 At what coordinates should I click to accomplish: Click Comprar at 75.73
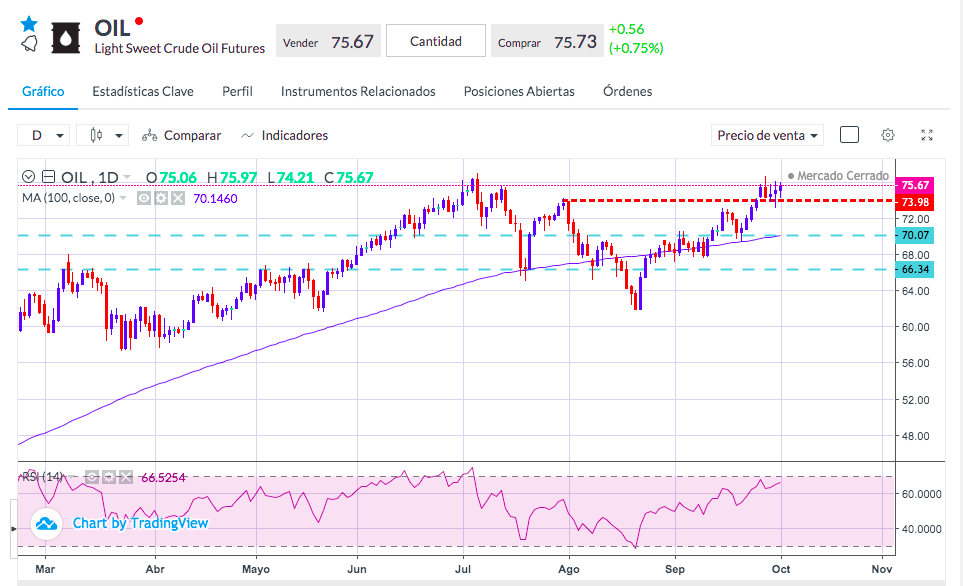coord(547,41)
